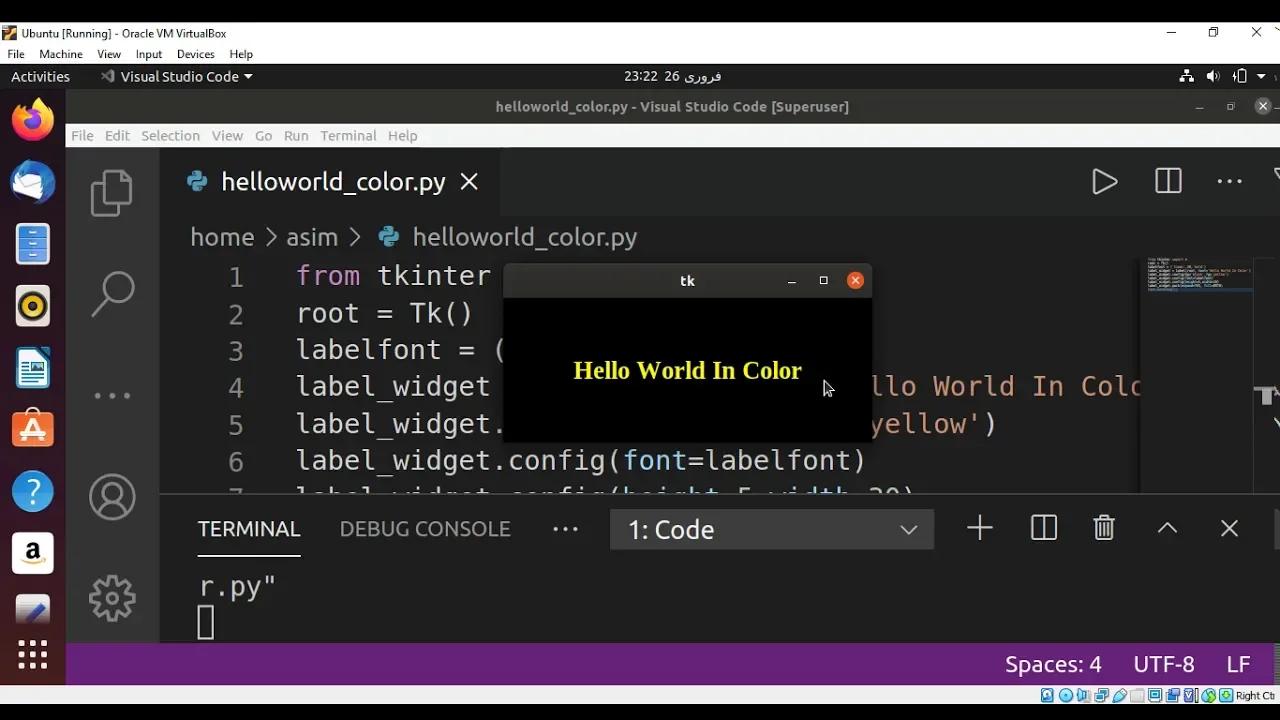
Task: Launch Firefox from the Ubuntu dock
Action: click(x=33, y=119)
